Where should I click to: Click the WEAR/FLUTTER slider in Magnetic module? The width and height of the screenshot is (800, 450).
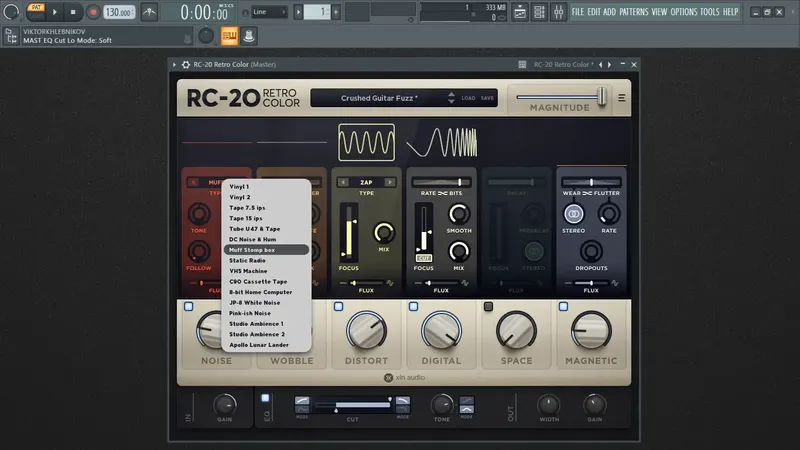click(591, 182)
